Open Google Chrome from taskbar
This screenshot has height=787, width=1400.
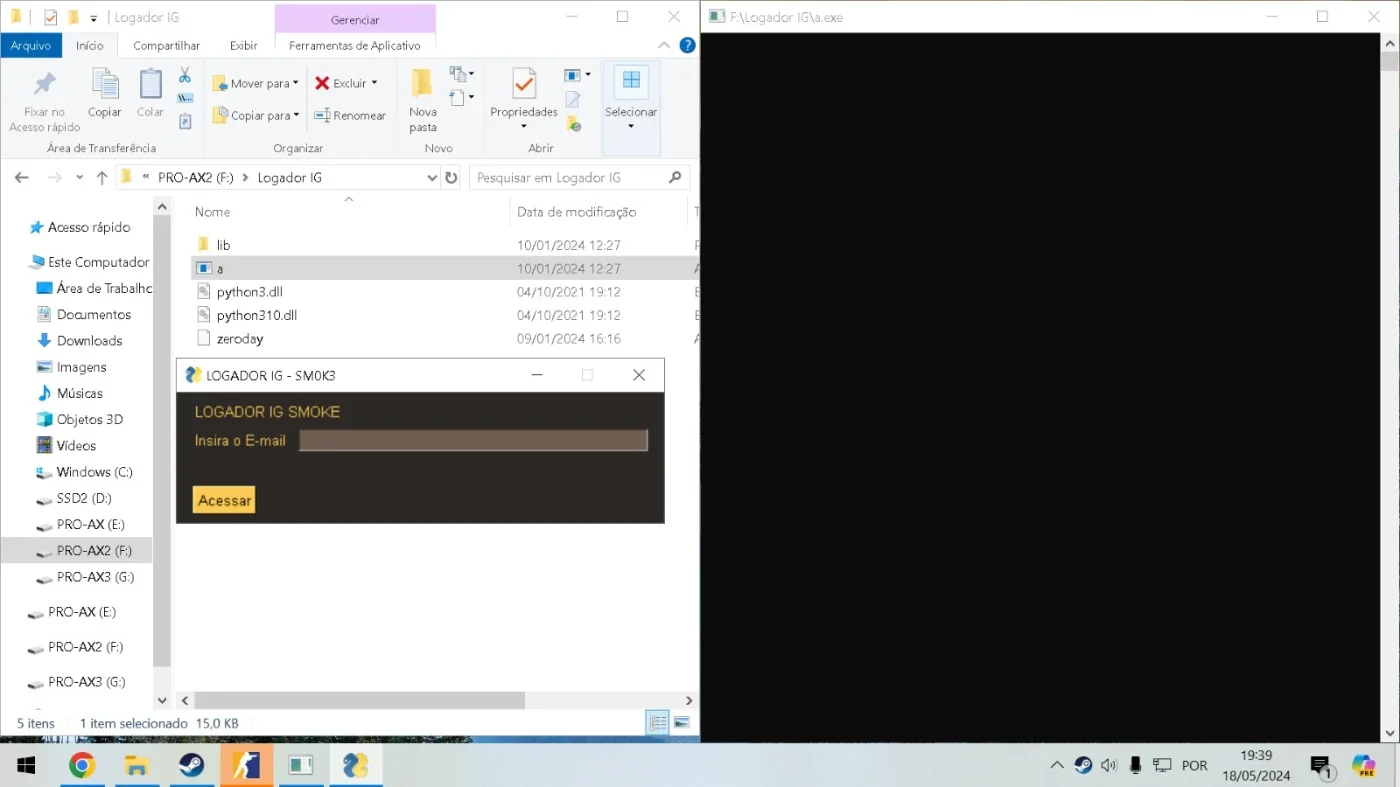82,766
